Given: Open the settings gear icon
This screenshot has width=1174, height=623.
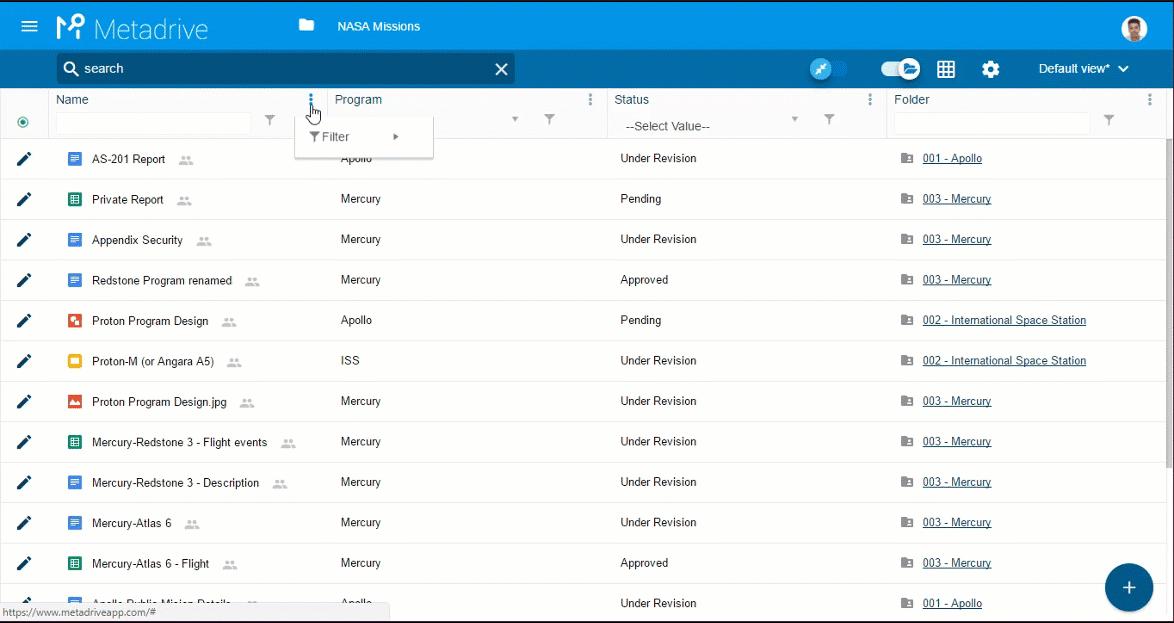Looking at the screenshot, I should point(990,69).
